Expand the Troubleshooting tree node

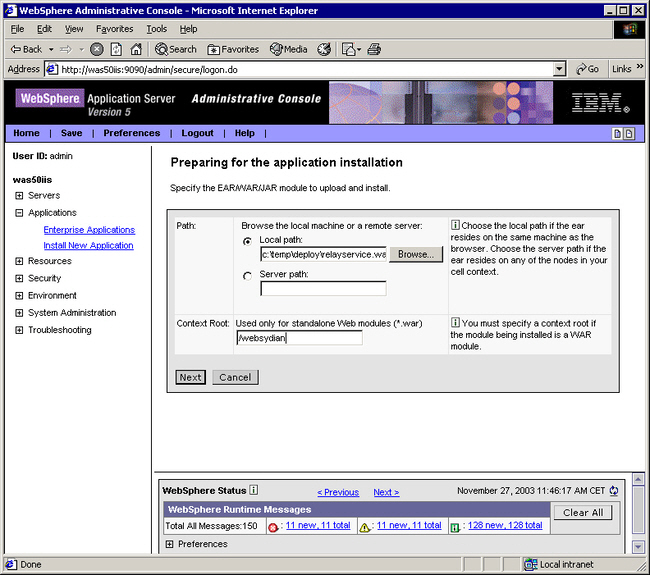pos(19,330)
